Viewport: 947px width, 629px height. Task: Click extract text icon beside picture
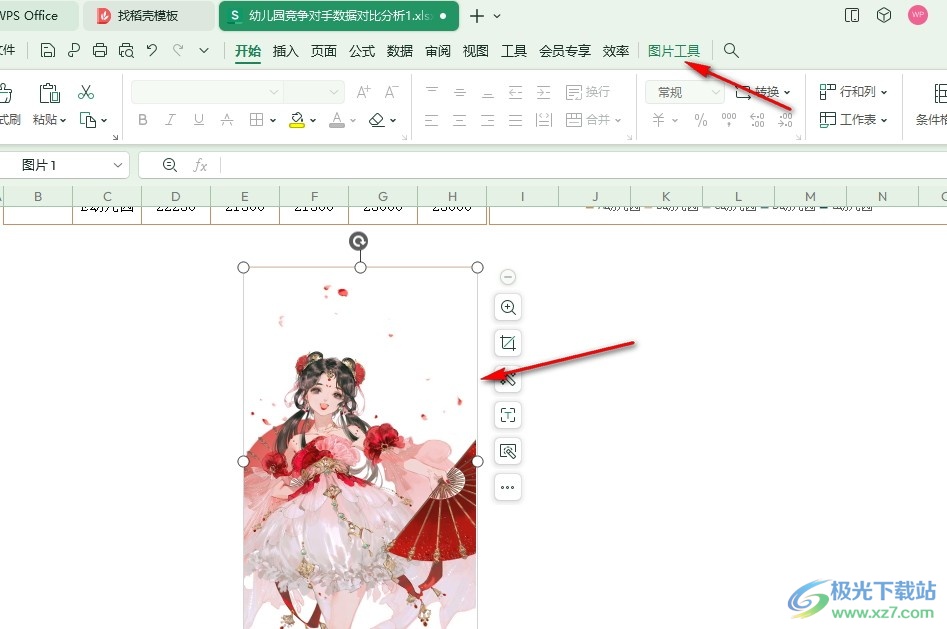(x=508, y=415)
